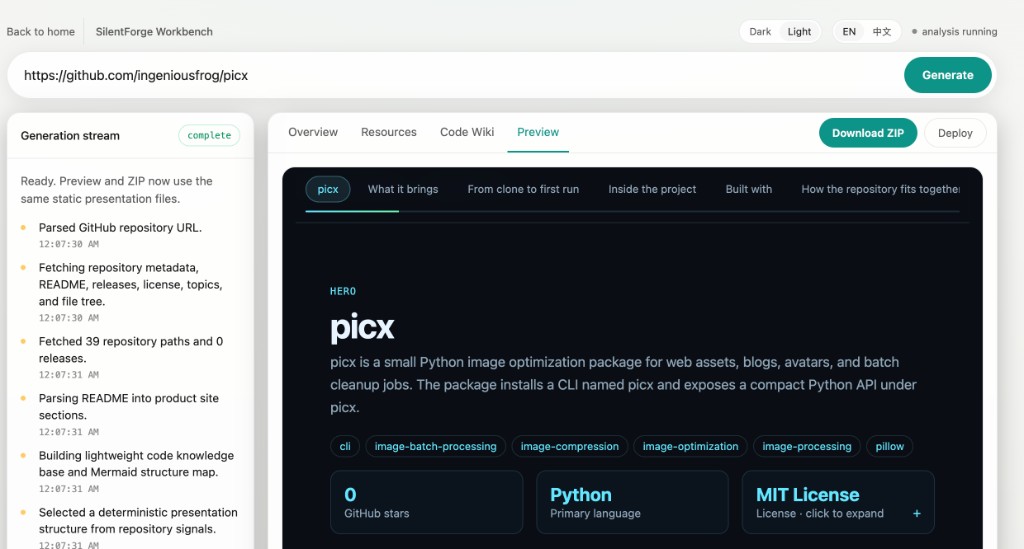1024x549 pixels.
Task: Click 'Building lightweight code knowledge base' entry
Action: 136,463
